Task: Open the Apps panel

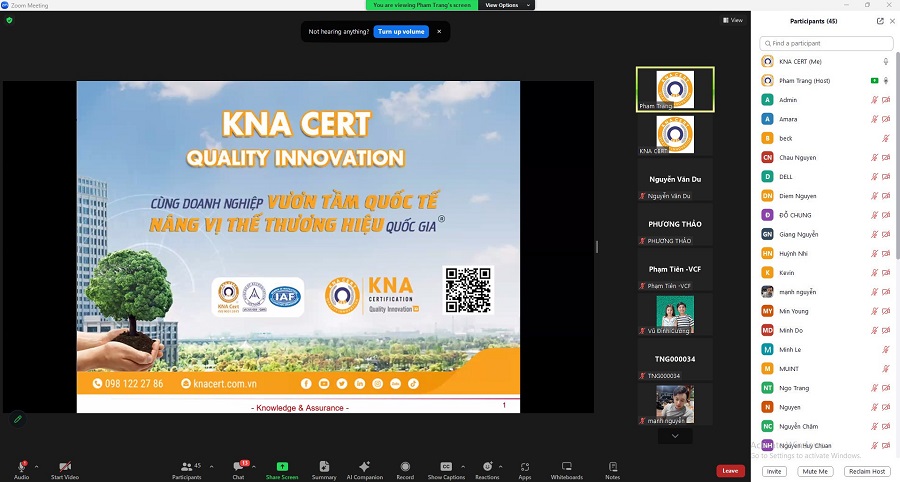Action: 525,470
